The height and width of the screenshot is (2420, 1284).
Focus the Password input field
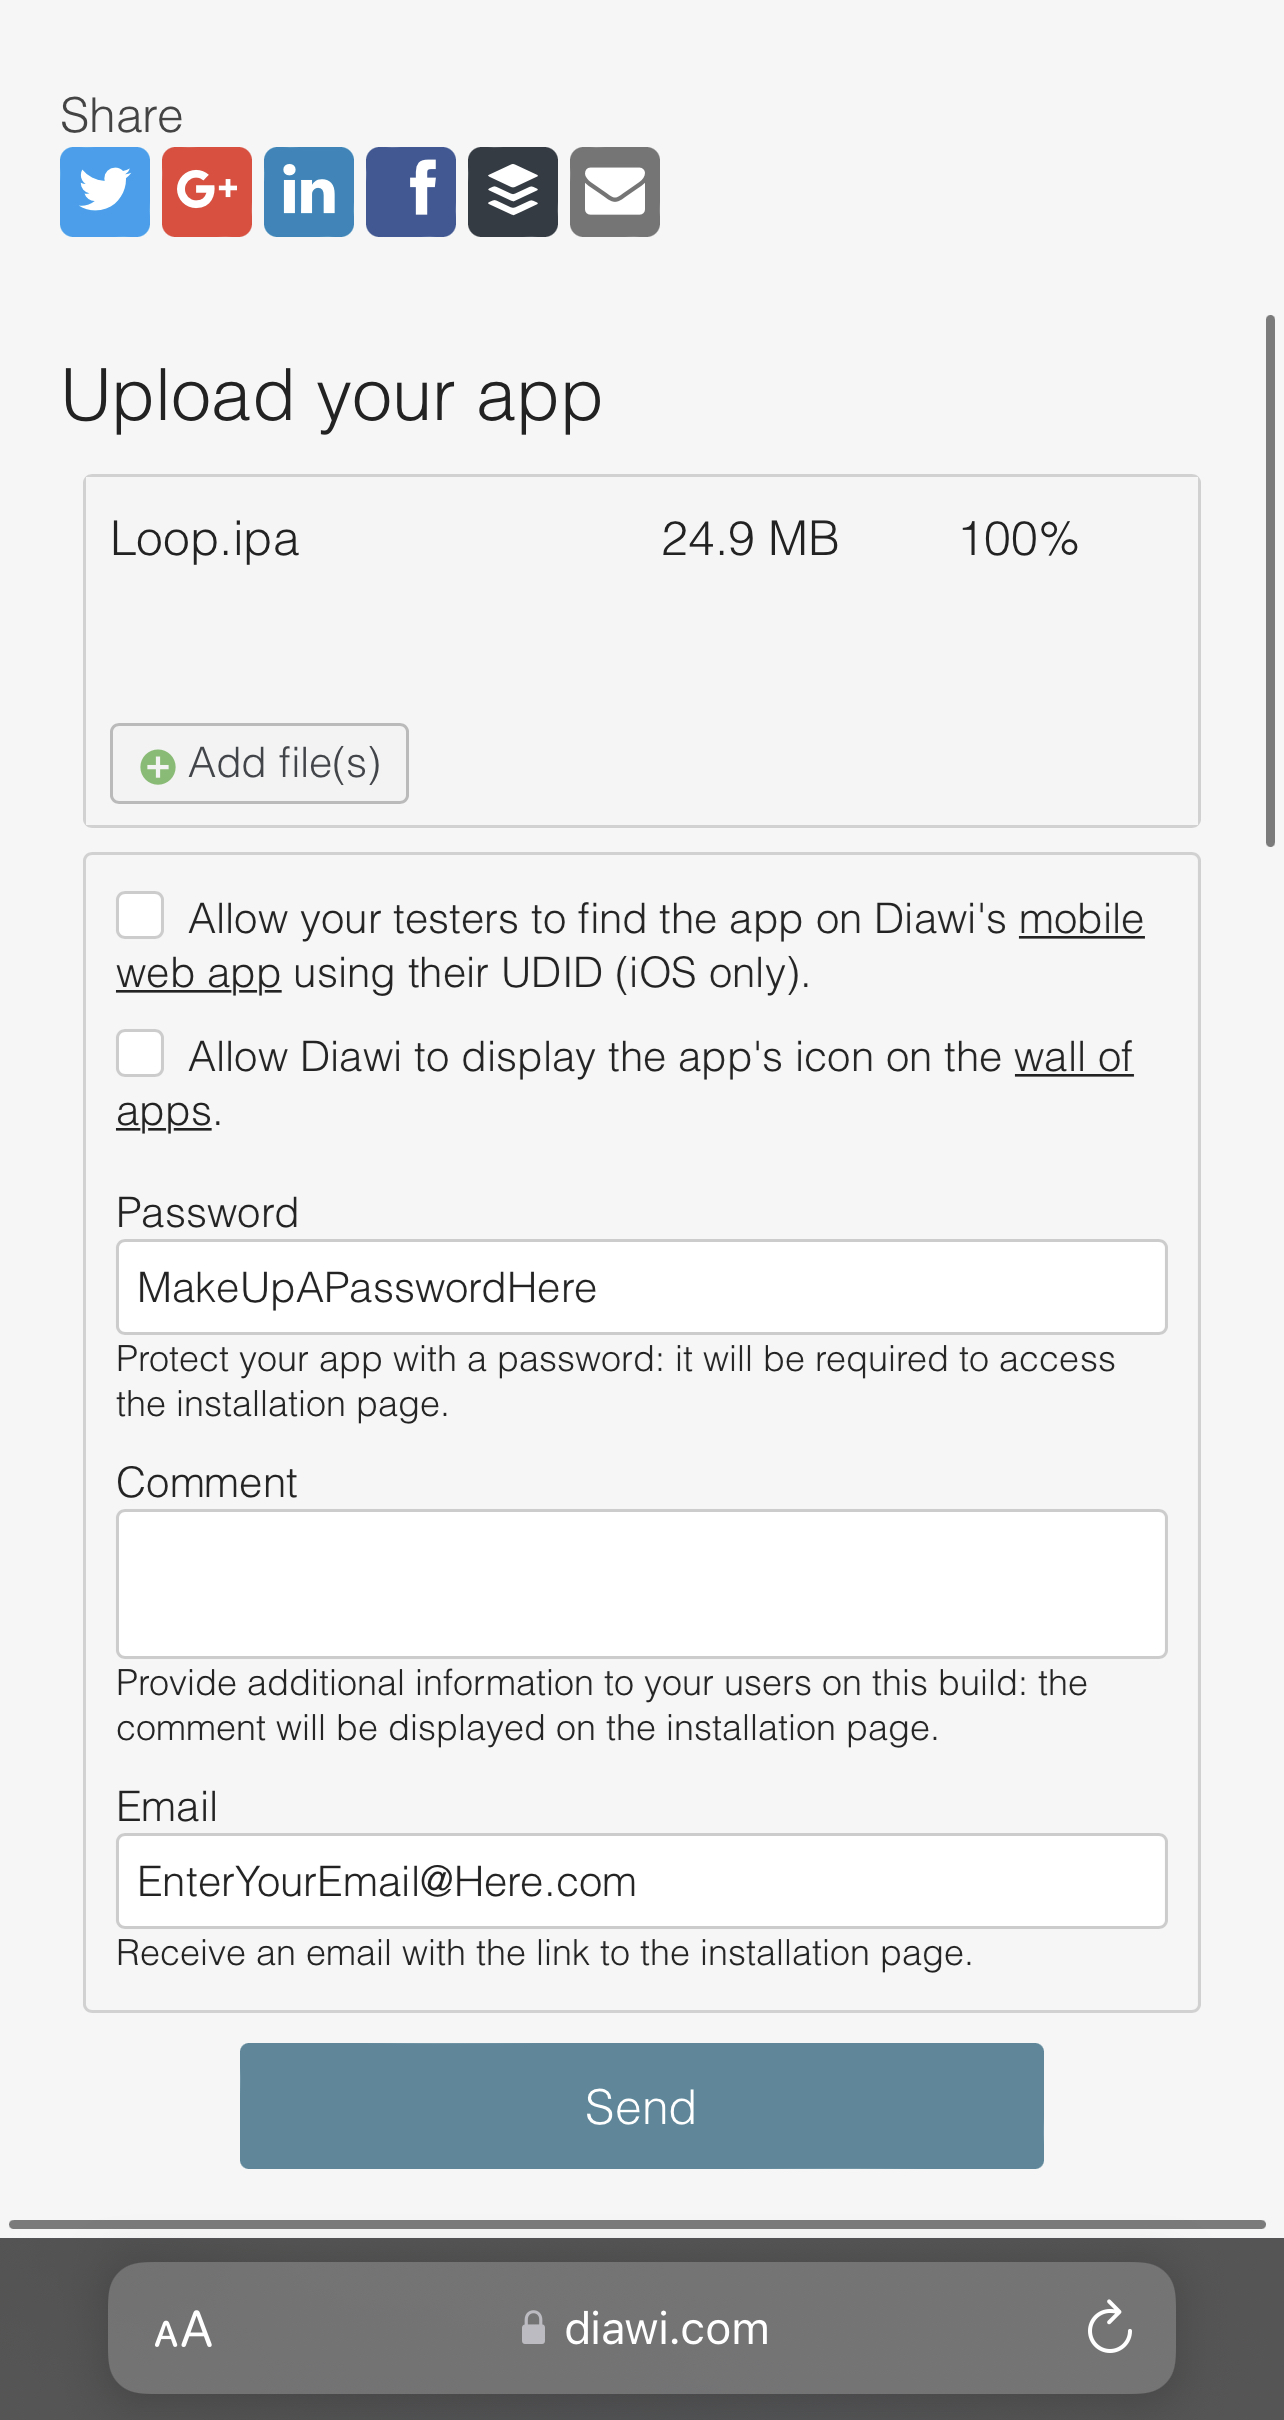click(642, 1287)
